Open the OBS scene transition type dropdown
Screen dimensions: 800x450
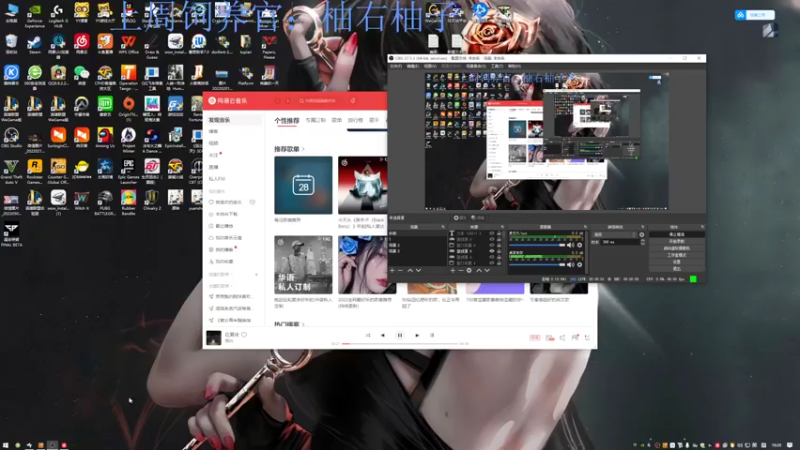click(615, 235)
